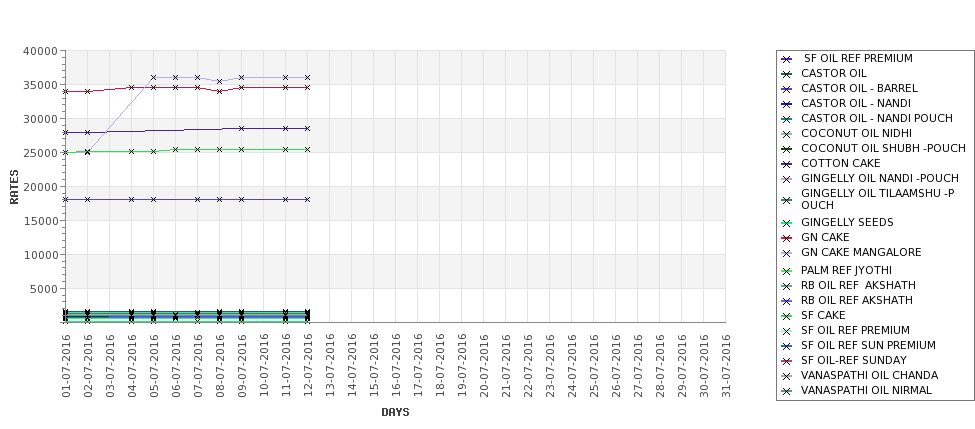975x429 pixels.
Task: Select the GINGELLY OIL NANDI -POUCH label
Action: (x=880, y=178)
